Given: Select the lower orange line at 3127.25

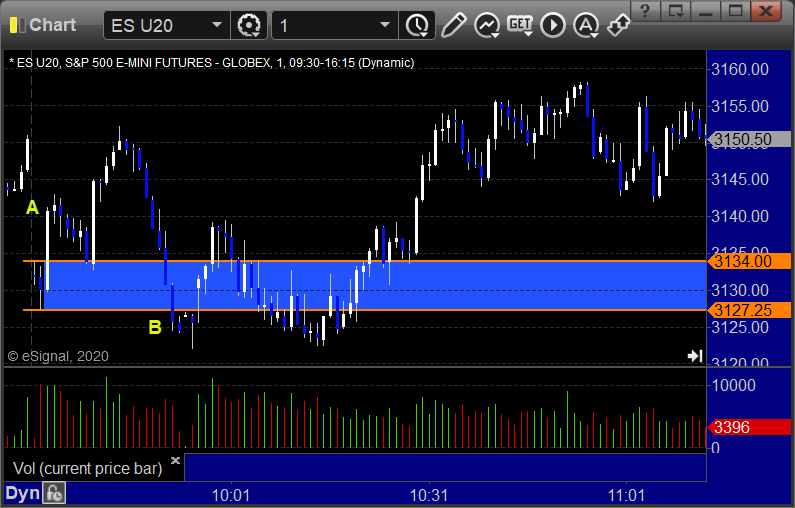Looking at the screenshot, I should (365, 310).
